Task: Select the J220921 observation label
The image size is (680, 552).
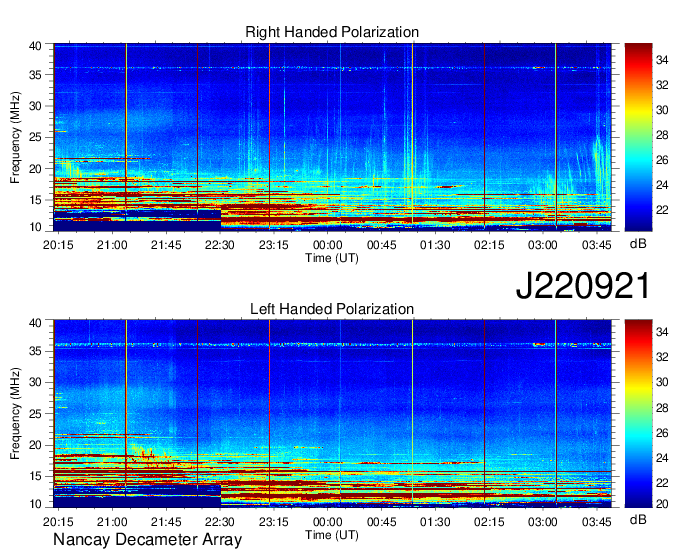Action: point(583,286)
